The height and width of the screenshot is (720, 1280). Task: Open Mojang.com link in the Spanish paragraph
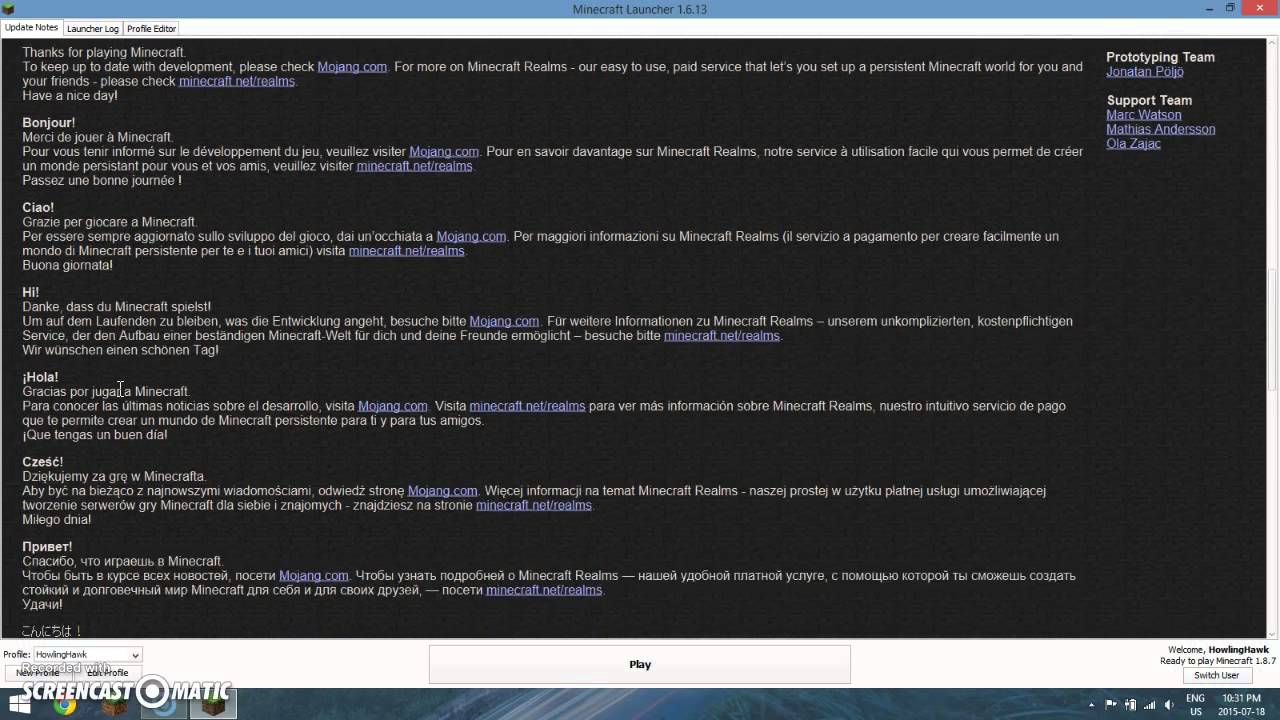393,406
